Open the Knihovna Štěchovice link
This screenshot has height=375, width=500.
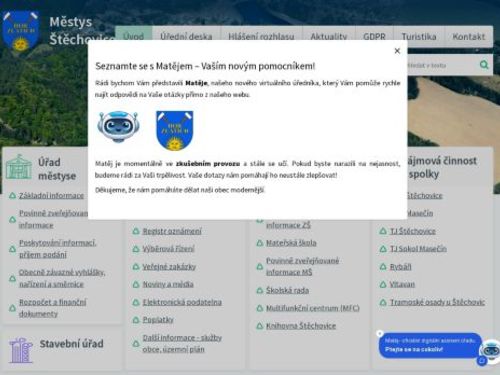[301, 326]
